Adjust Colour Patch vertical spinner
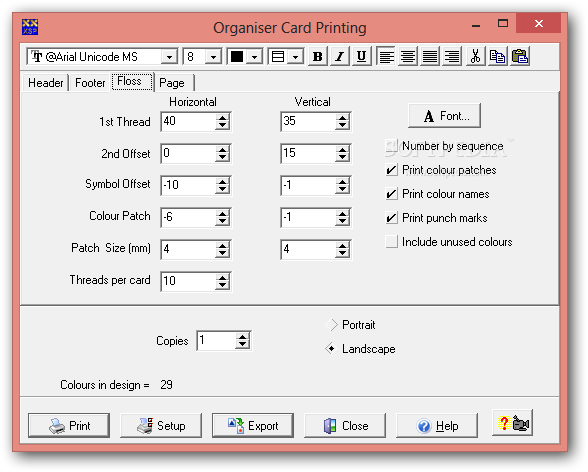 [343, 217]
